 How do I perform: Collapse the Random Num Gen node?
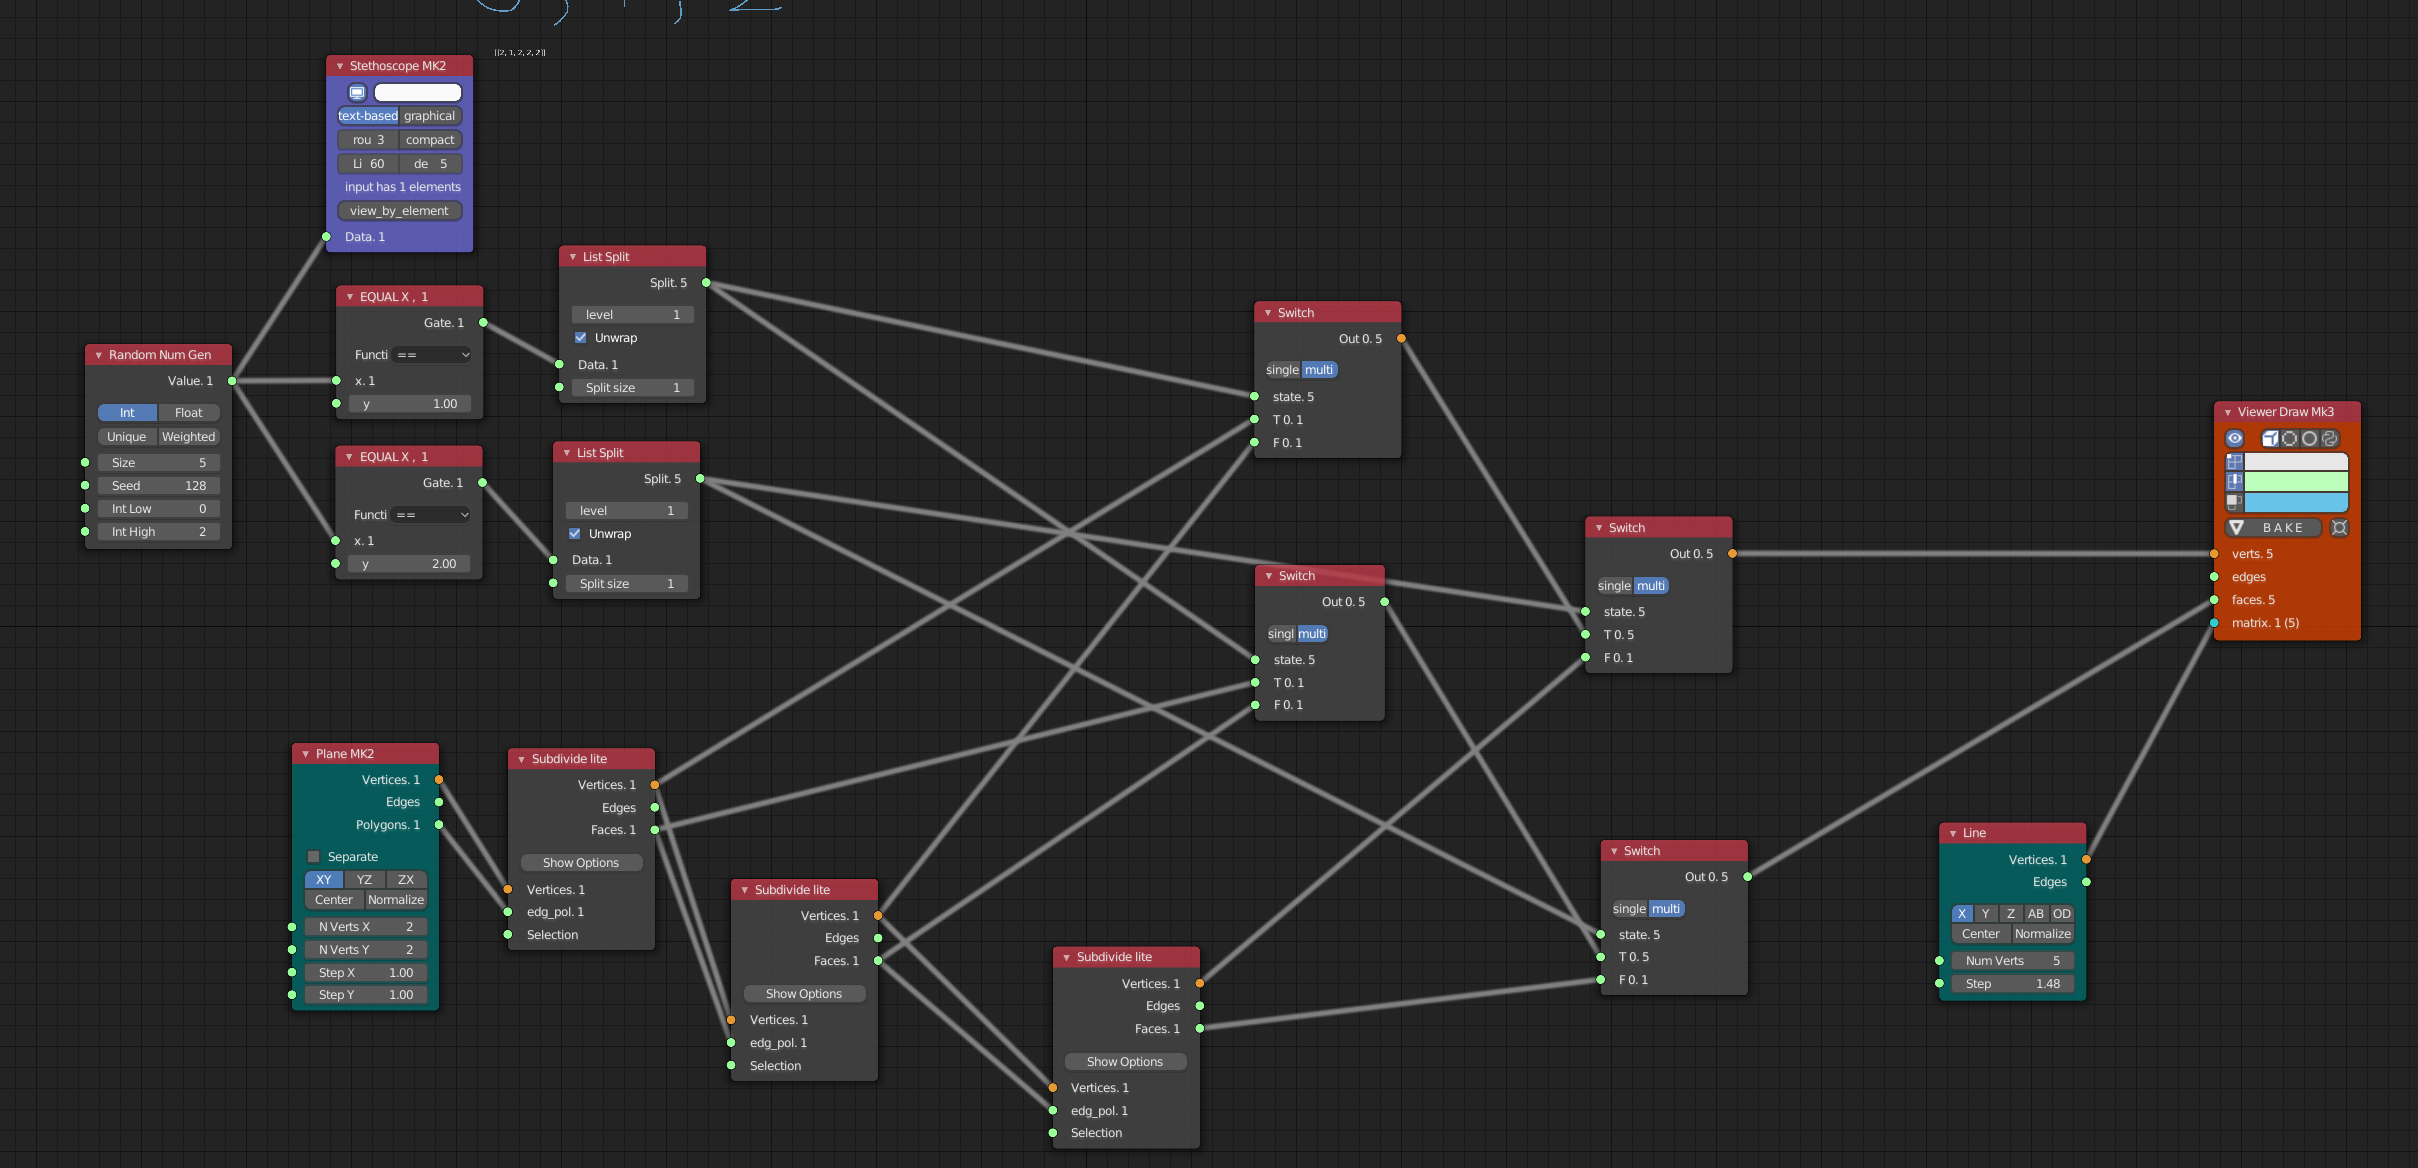click(99, 355)
